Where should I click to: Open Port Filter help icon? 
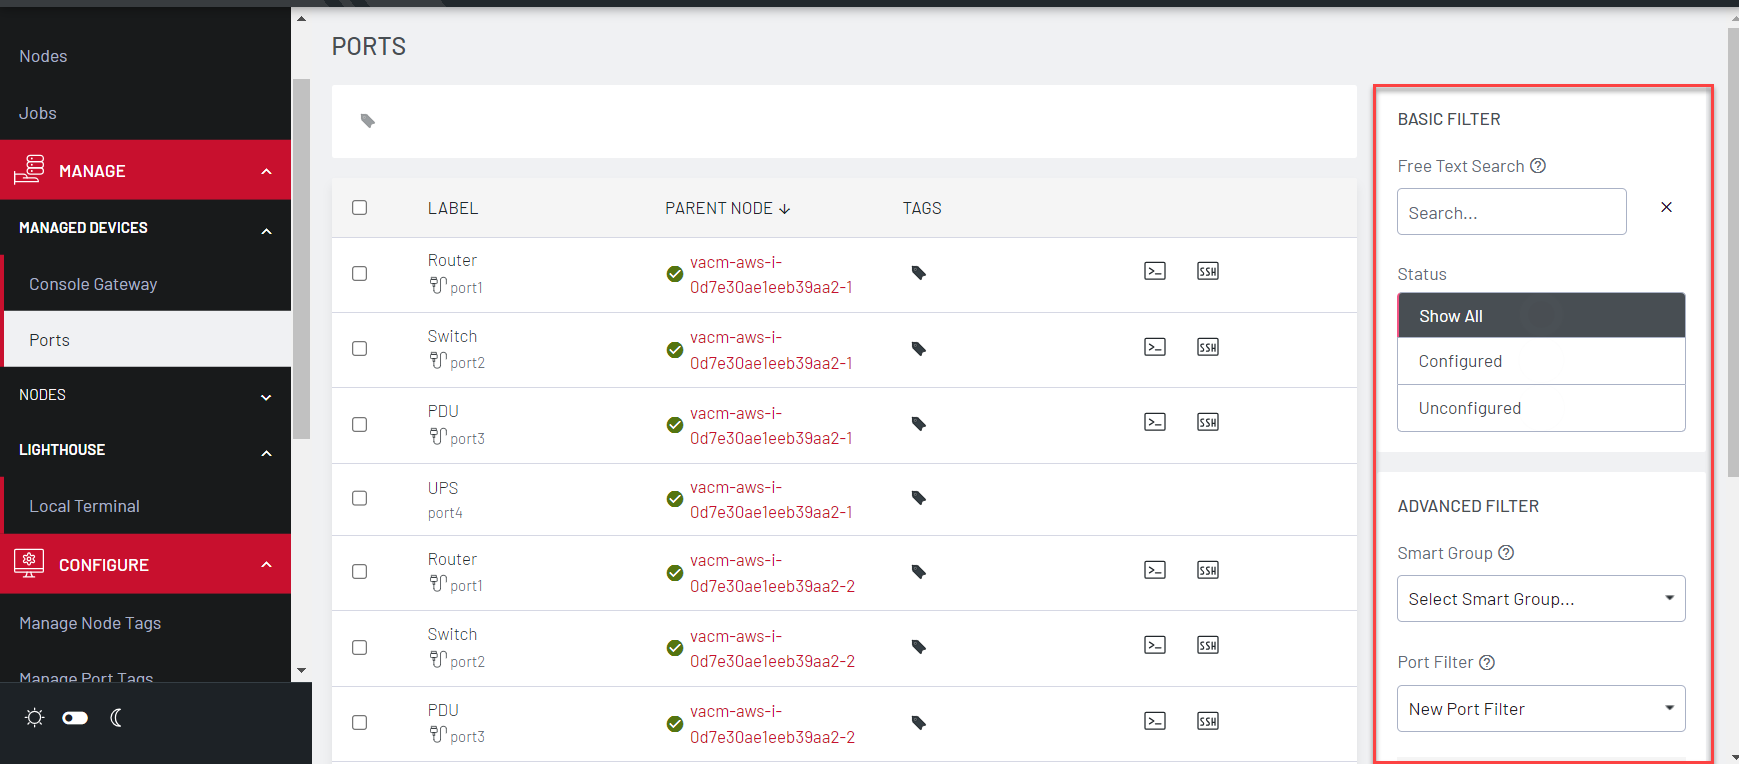click(x=1487, y=662)
